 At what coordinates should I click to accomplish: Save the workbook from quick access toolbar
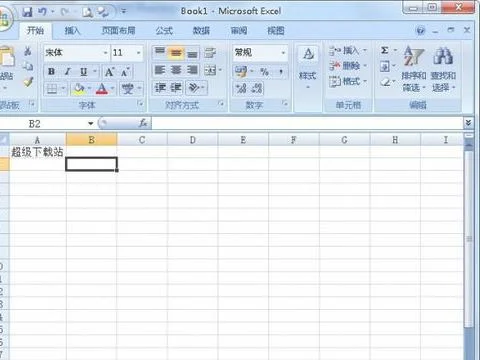coord(27,12)
